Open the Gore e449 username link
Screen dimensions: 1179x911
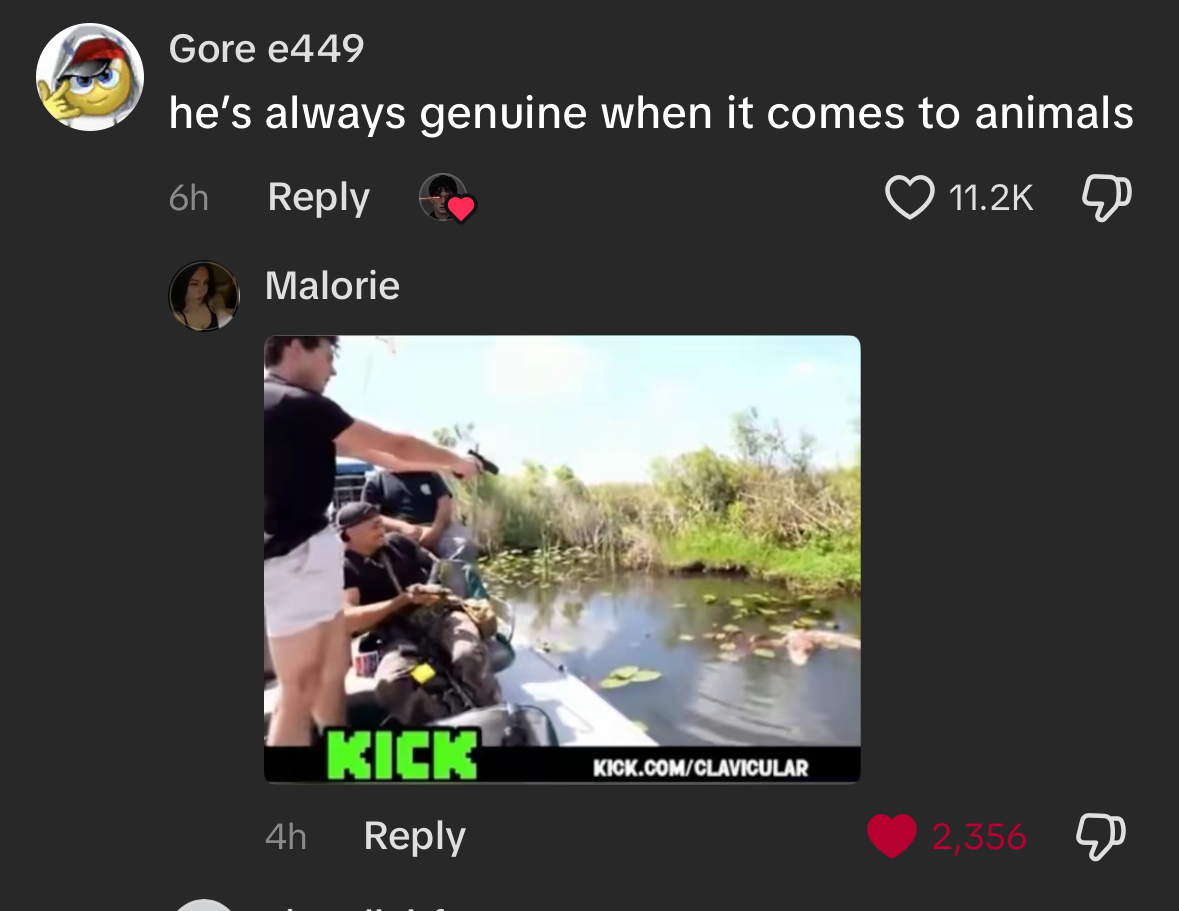pyautogui.click(x=266, y=47)
